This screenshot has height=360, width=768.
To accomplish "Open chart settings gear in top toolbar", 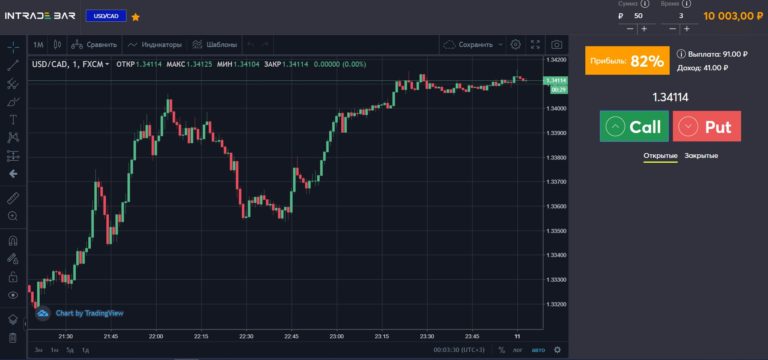I will click(x=515, y=45).
